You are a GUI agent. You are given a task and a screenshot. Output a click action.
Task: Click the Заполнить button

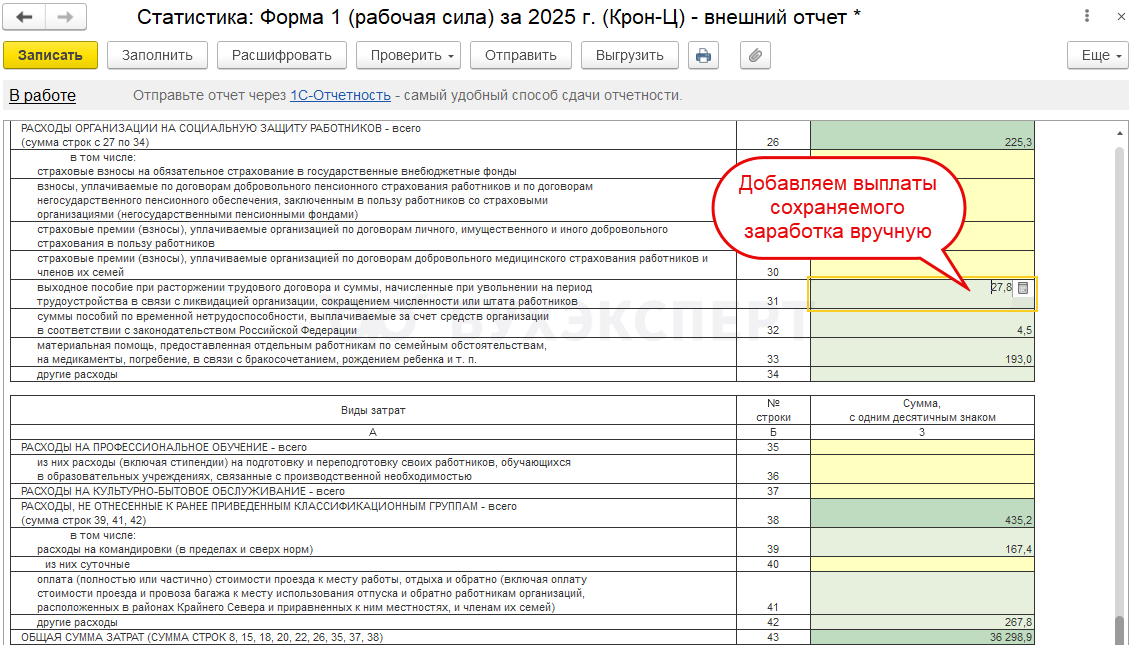point(157,56)
